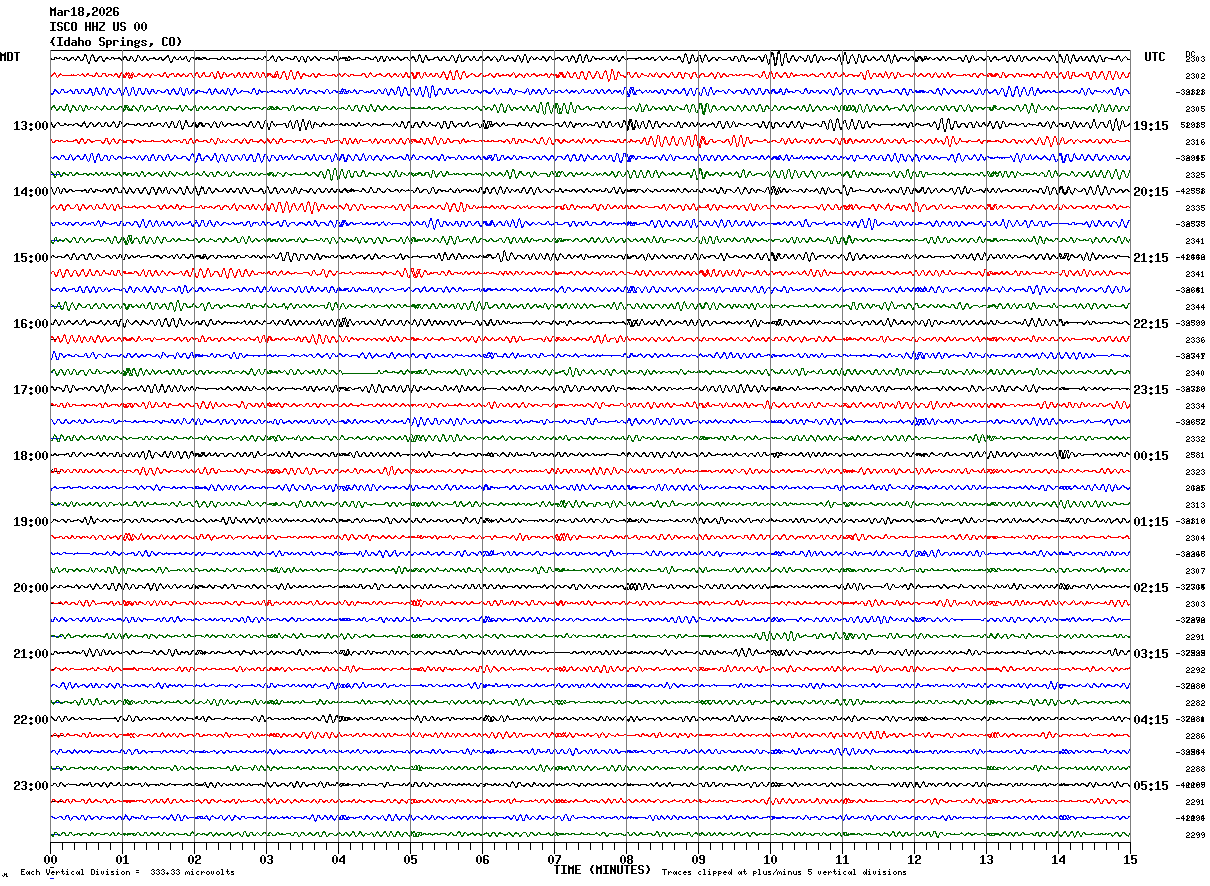Viewport: 1210px width, 886px height.
Task: Click the MDT timezone header
Action: click(10, 57)
